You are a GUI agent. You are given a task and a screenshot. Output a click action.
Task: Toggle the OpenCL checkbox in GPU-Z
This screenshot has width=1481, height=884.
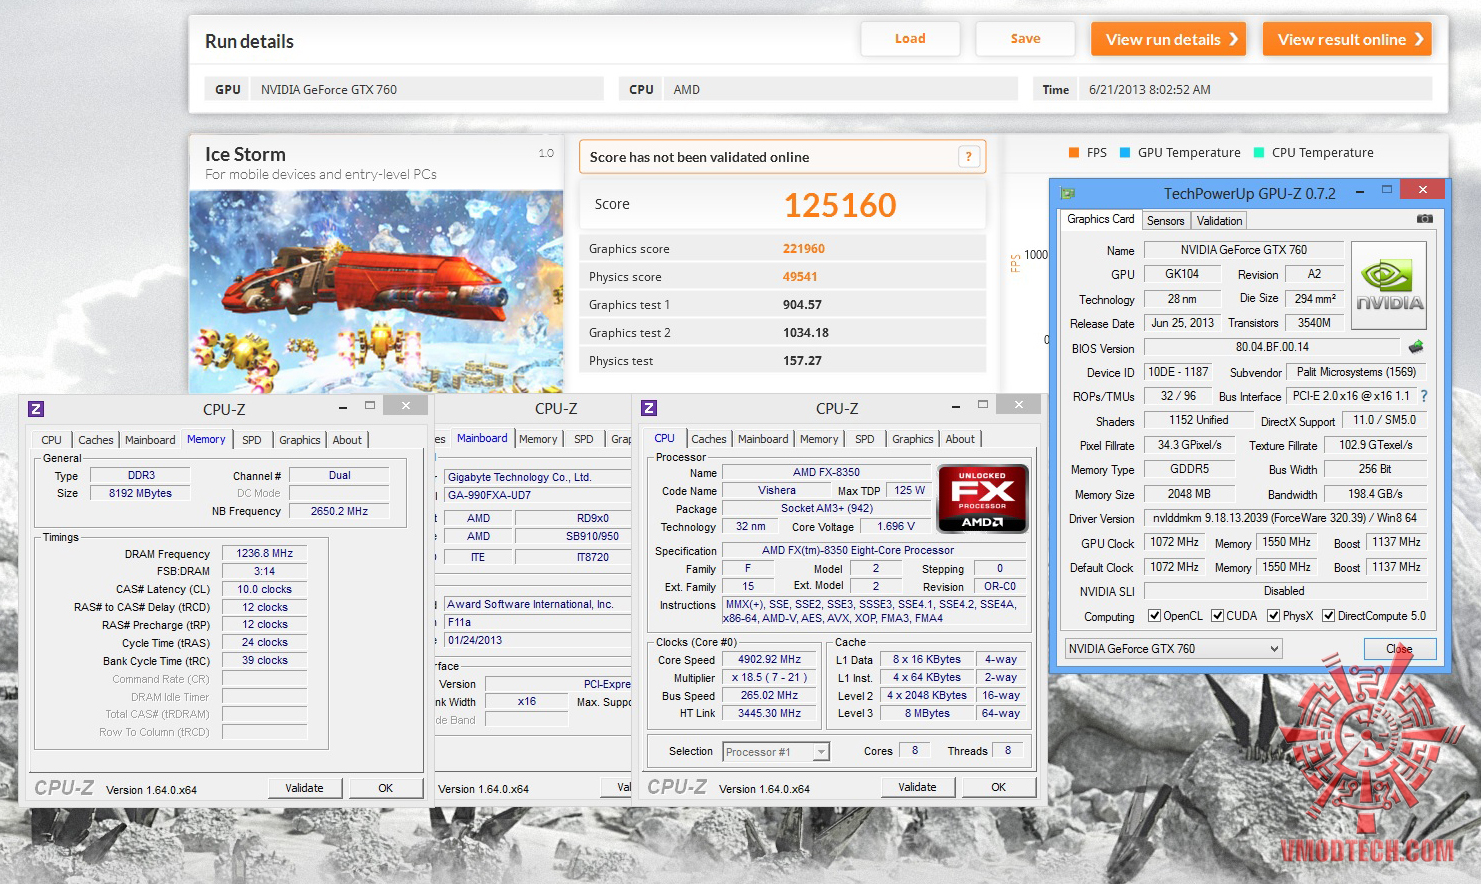tap(1155, 616)
